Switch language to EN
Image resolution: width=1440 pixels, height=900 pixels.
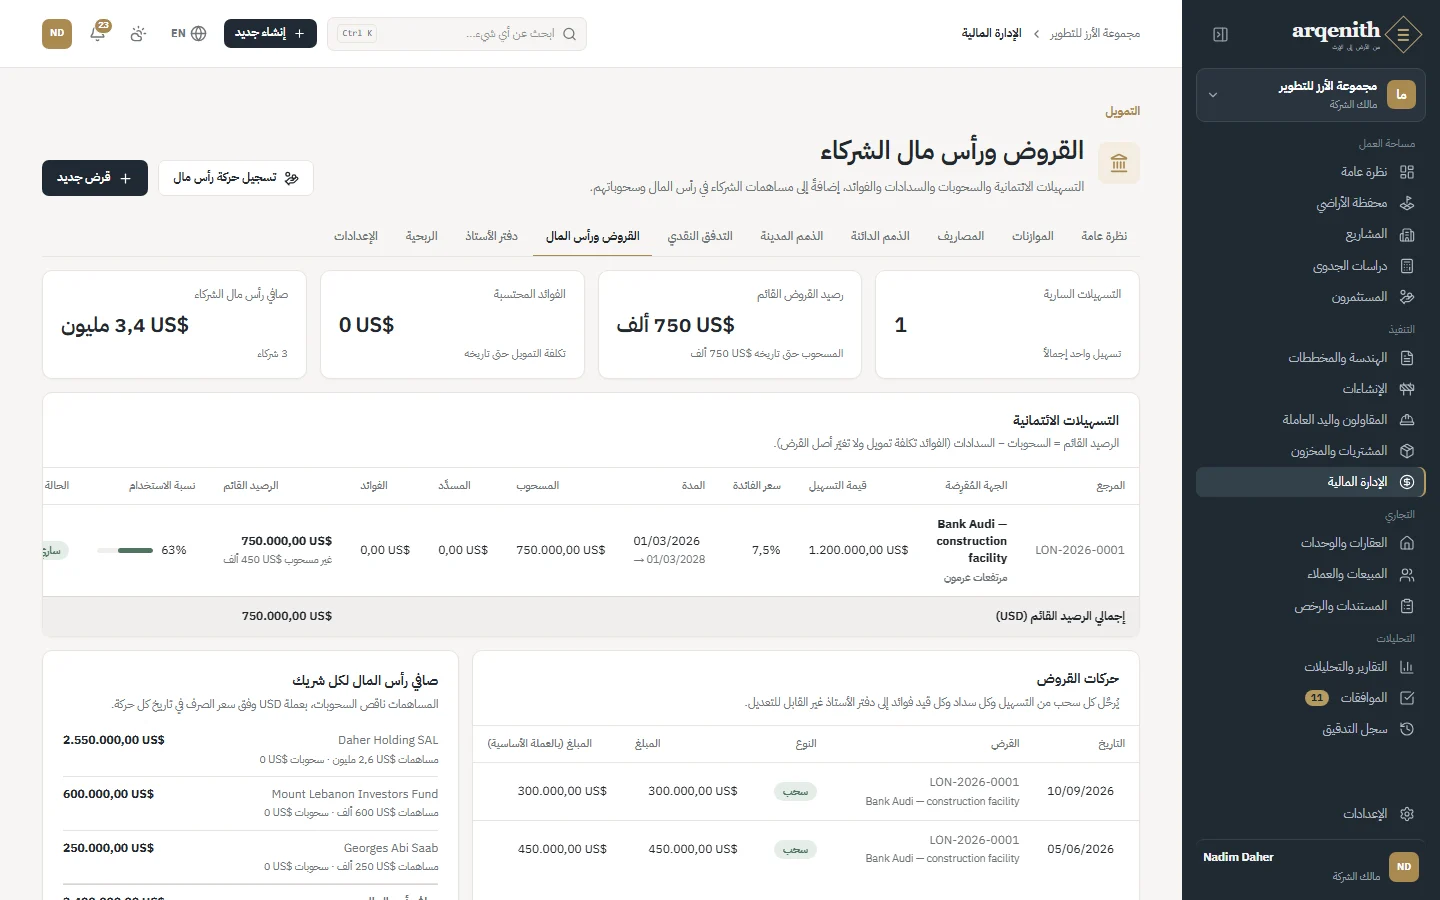pos(188,33)
